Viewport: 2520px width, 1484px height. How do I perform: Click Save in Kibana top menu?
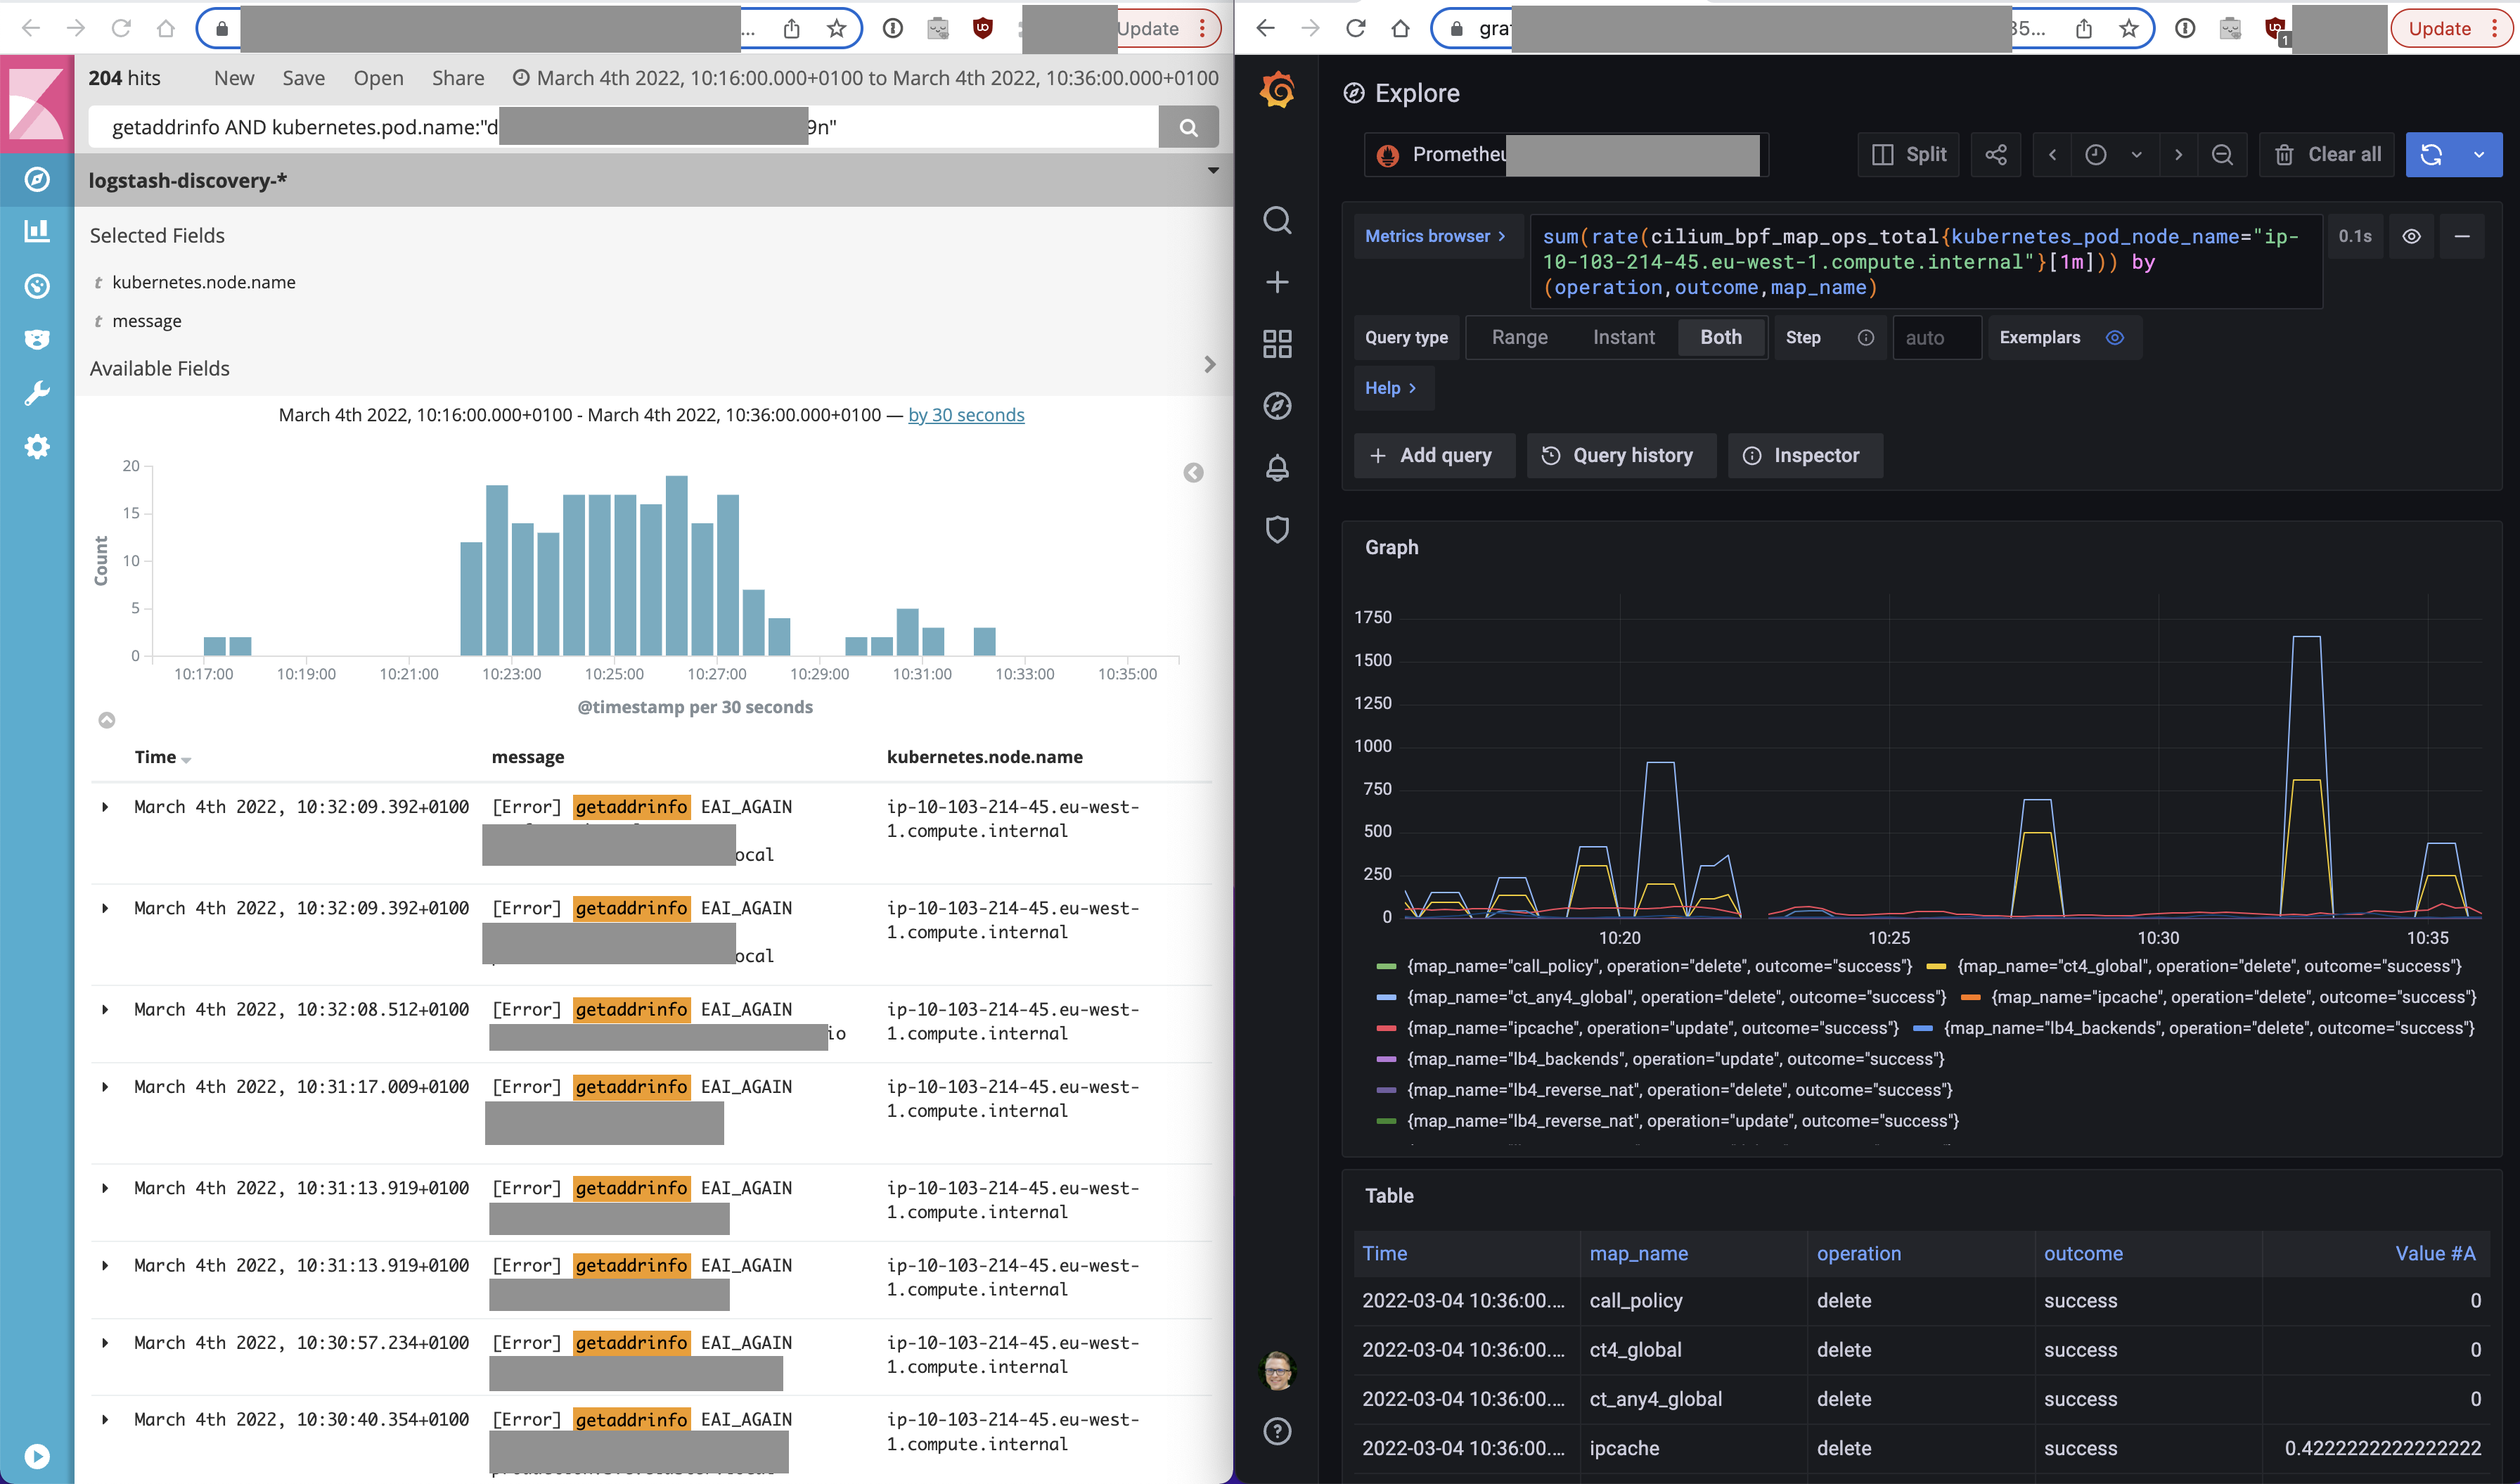coord(303,78)
